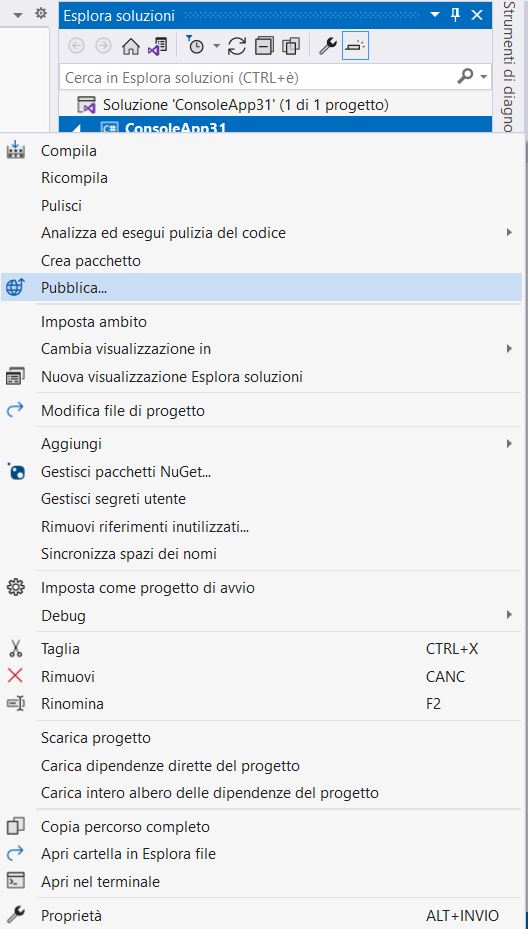Select Compila to build the project
This screenshot has width=528, height=929.
point(262,150)
